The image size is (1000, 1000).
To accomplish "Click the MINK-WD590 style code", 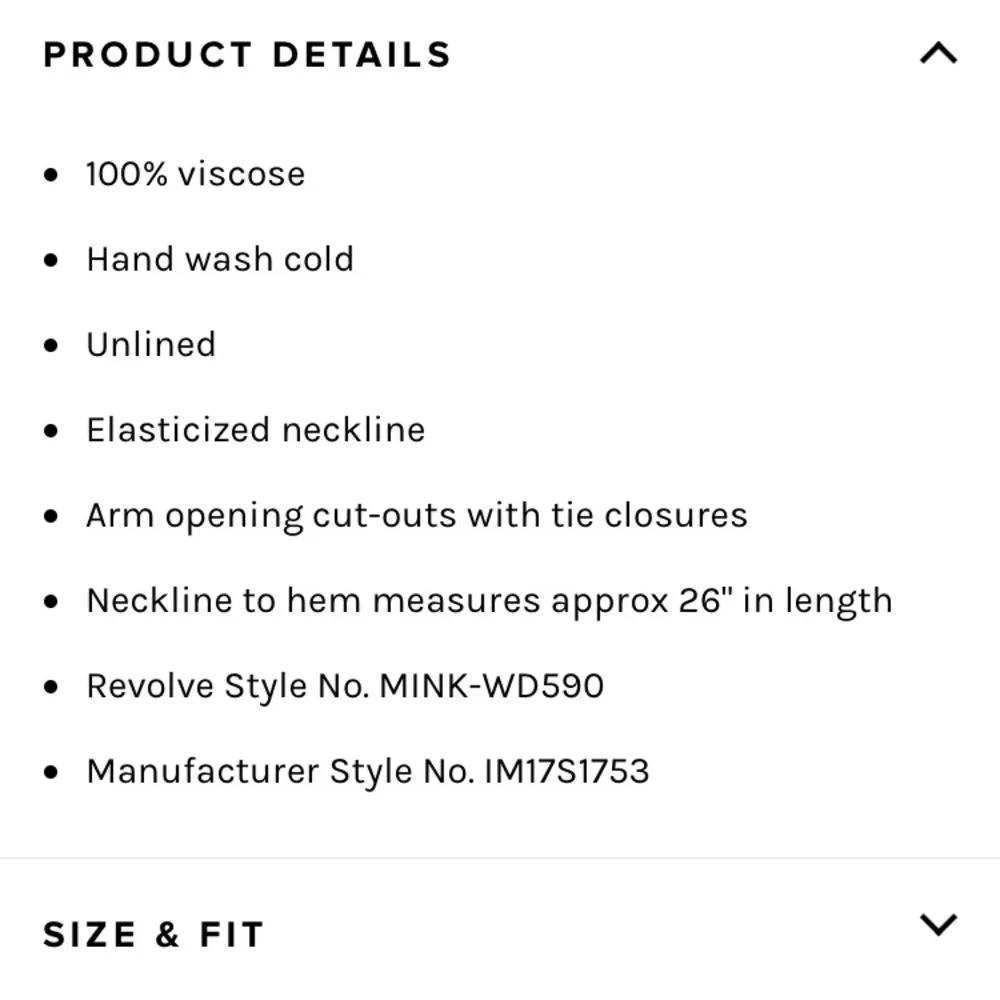I will 491,687.
